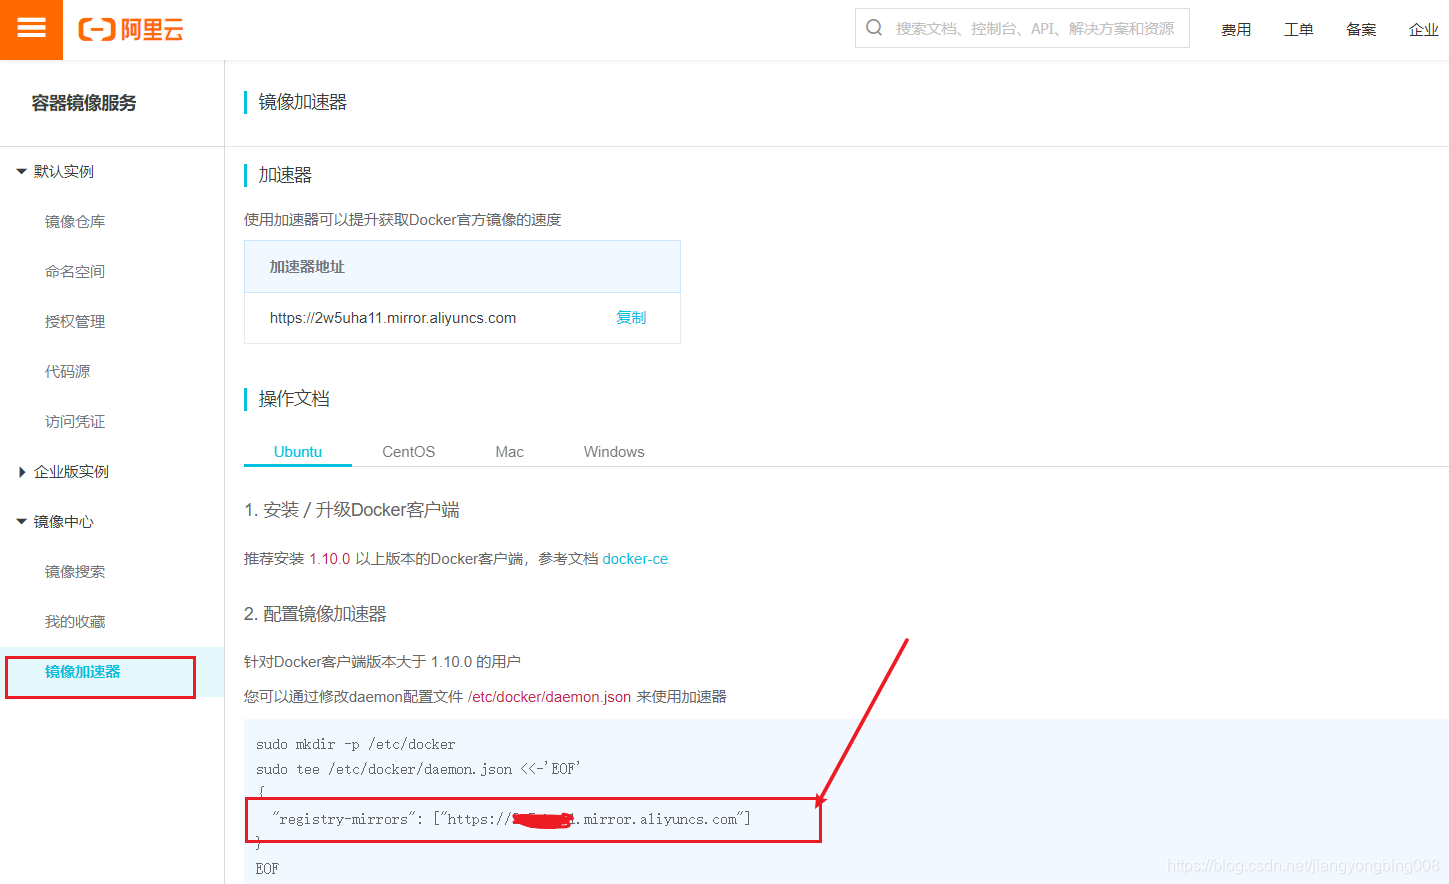1449x884 pixels.
Task: Expand the 企业版实例 section arrow
Action: click(22, 472)
